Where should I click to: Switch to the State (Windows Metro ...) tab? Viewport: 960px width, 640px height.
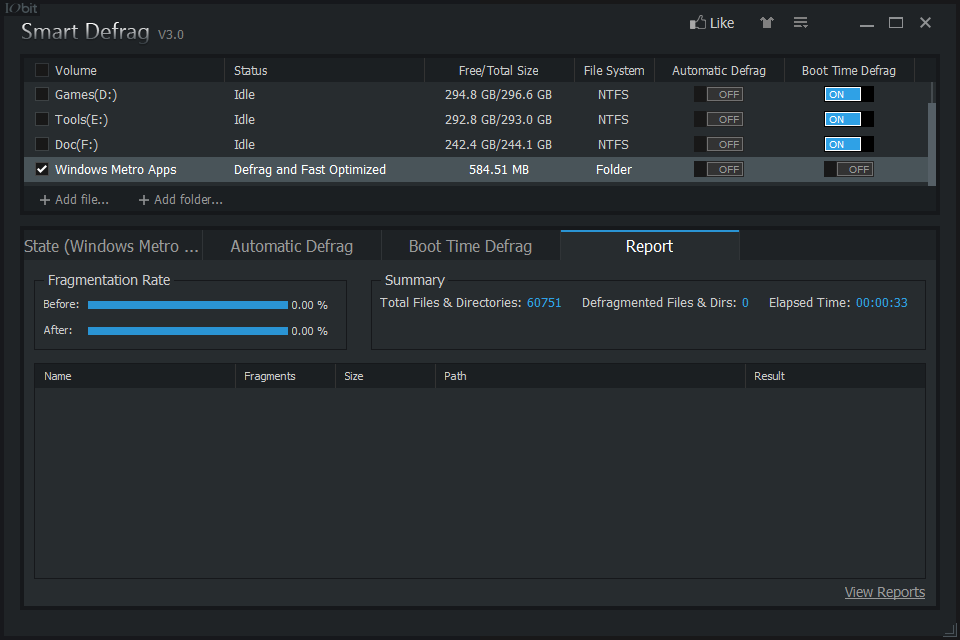113,246
